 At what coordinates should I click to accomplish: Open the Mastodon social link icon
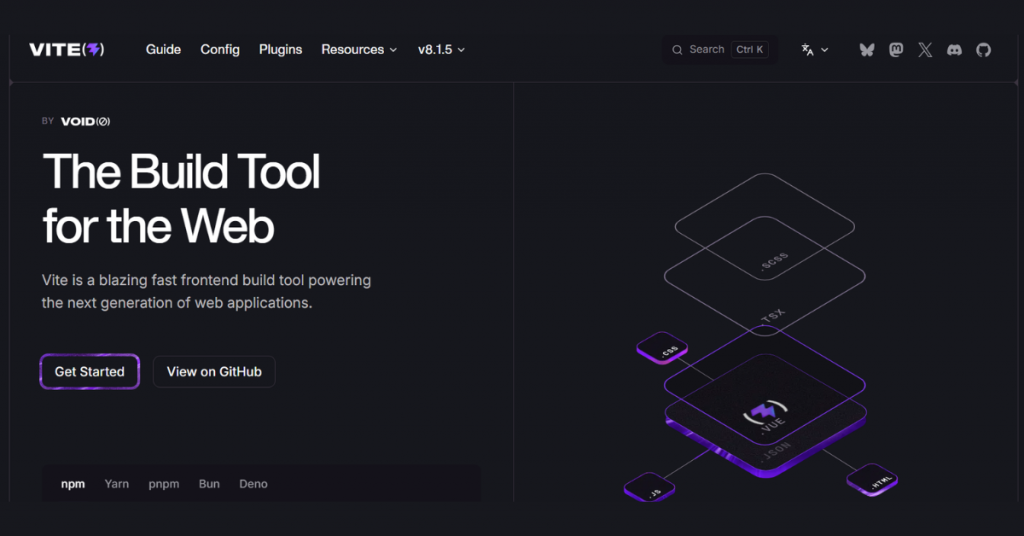(x=896, y=50)
